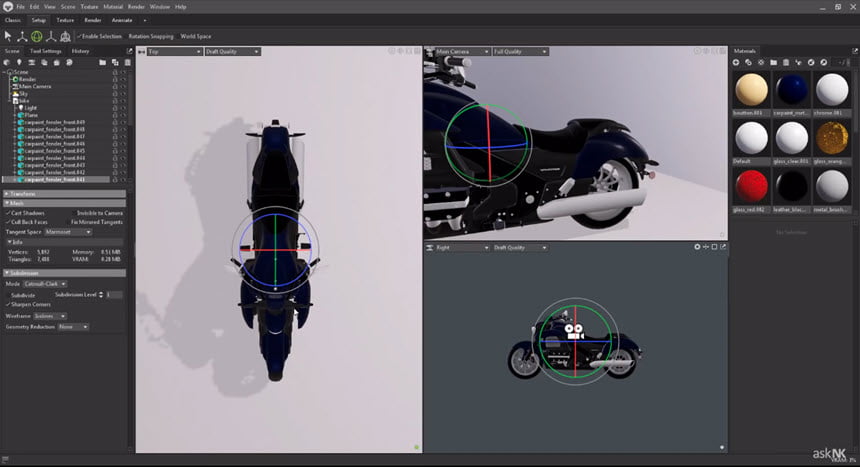Image resolution: width=860 pixels, height=467 pixels.
Task: Click the World Space option
Action: click(x=196, y=36)
